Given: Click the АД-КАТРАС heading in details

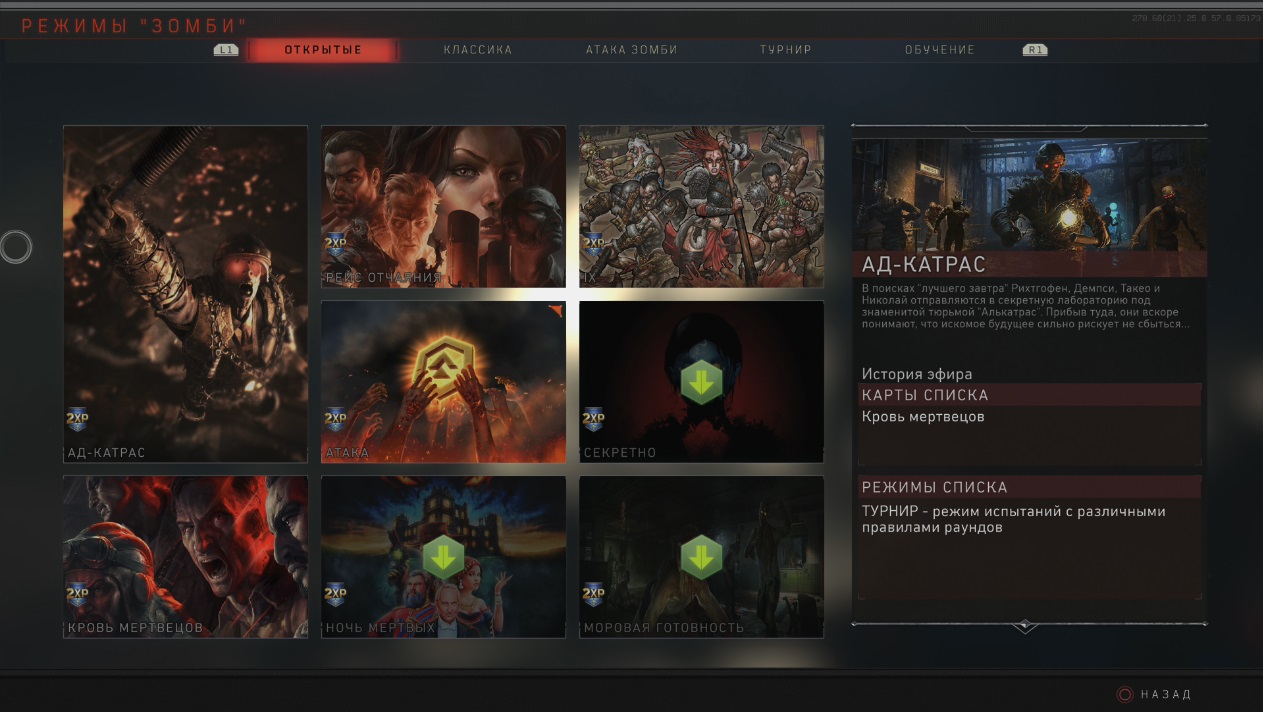Looking at the screenshot, I should [924, 264].
